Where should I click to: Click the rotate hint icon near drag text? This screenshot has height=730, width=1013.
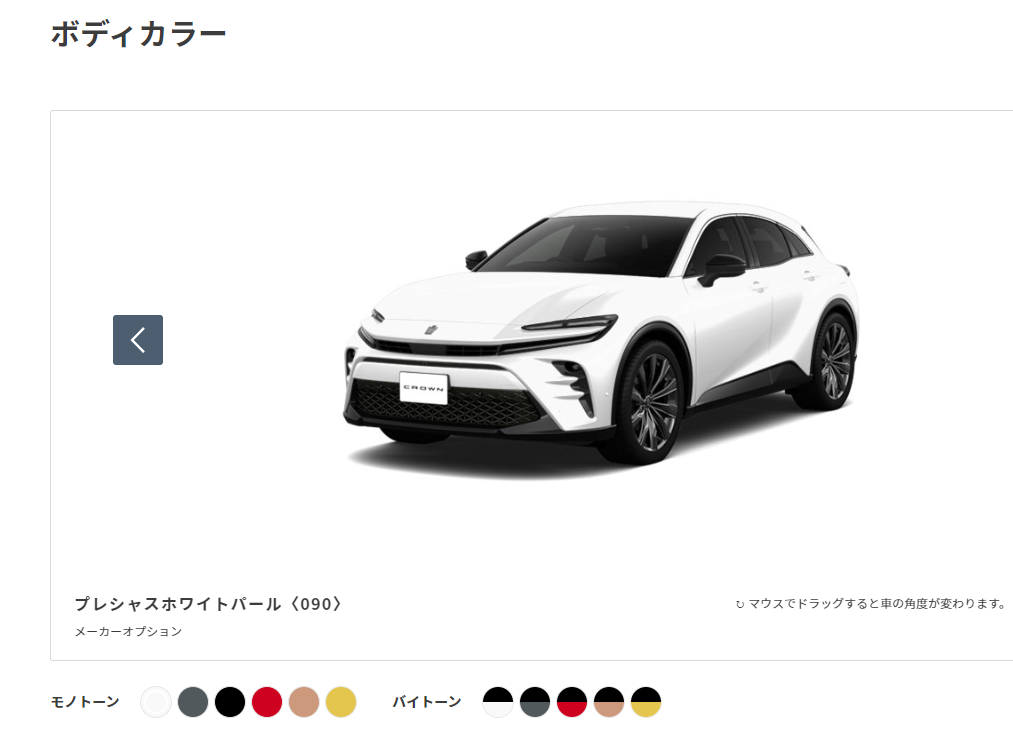[740, 605]
